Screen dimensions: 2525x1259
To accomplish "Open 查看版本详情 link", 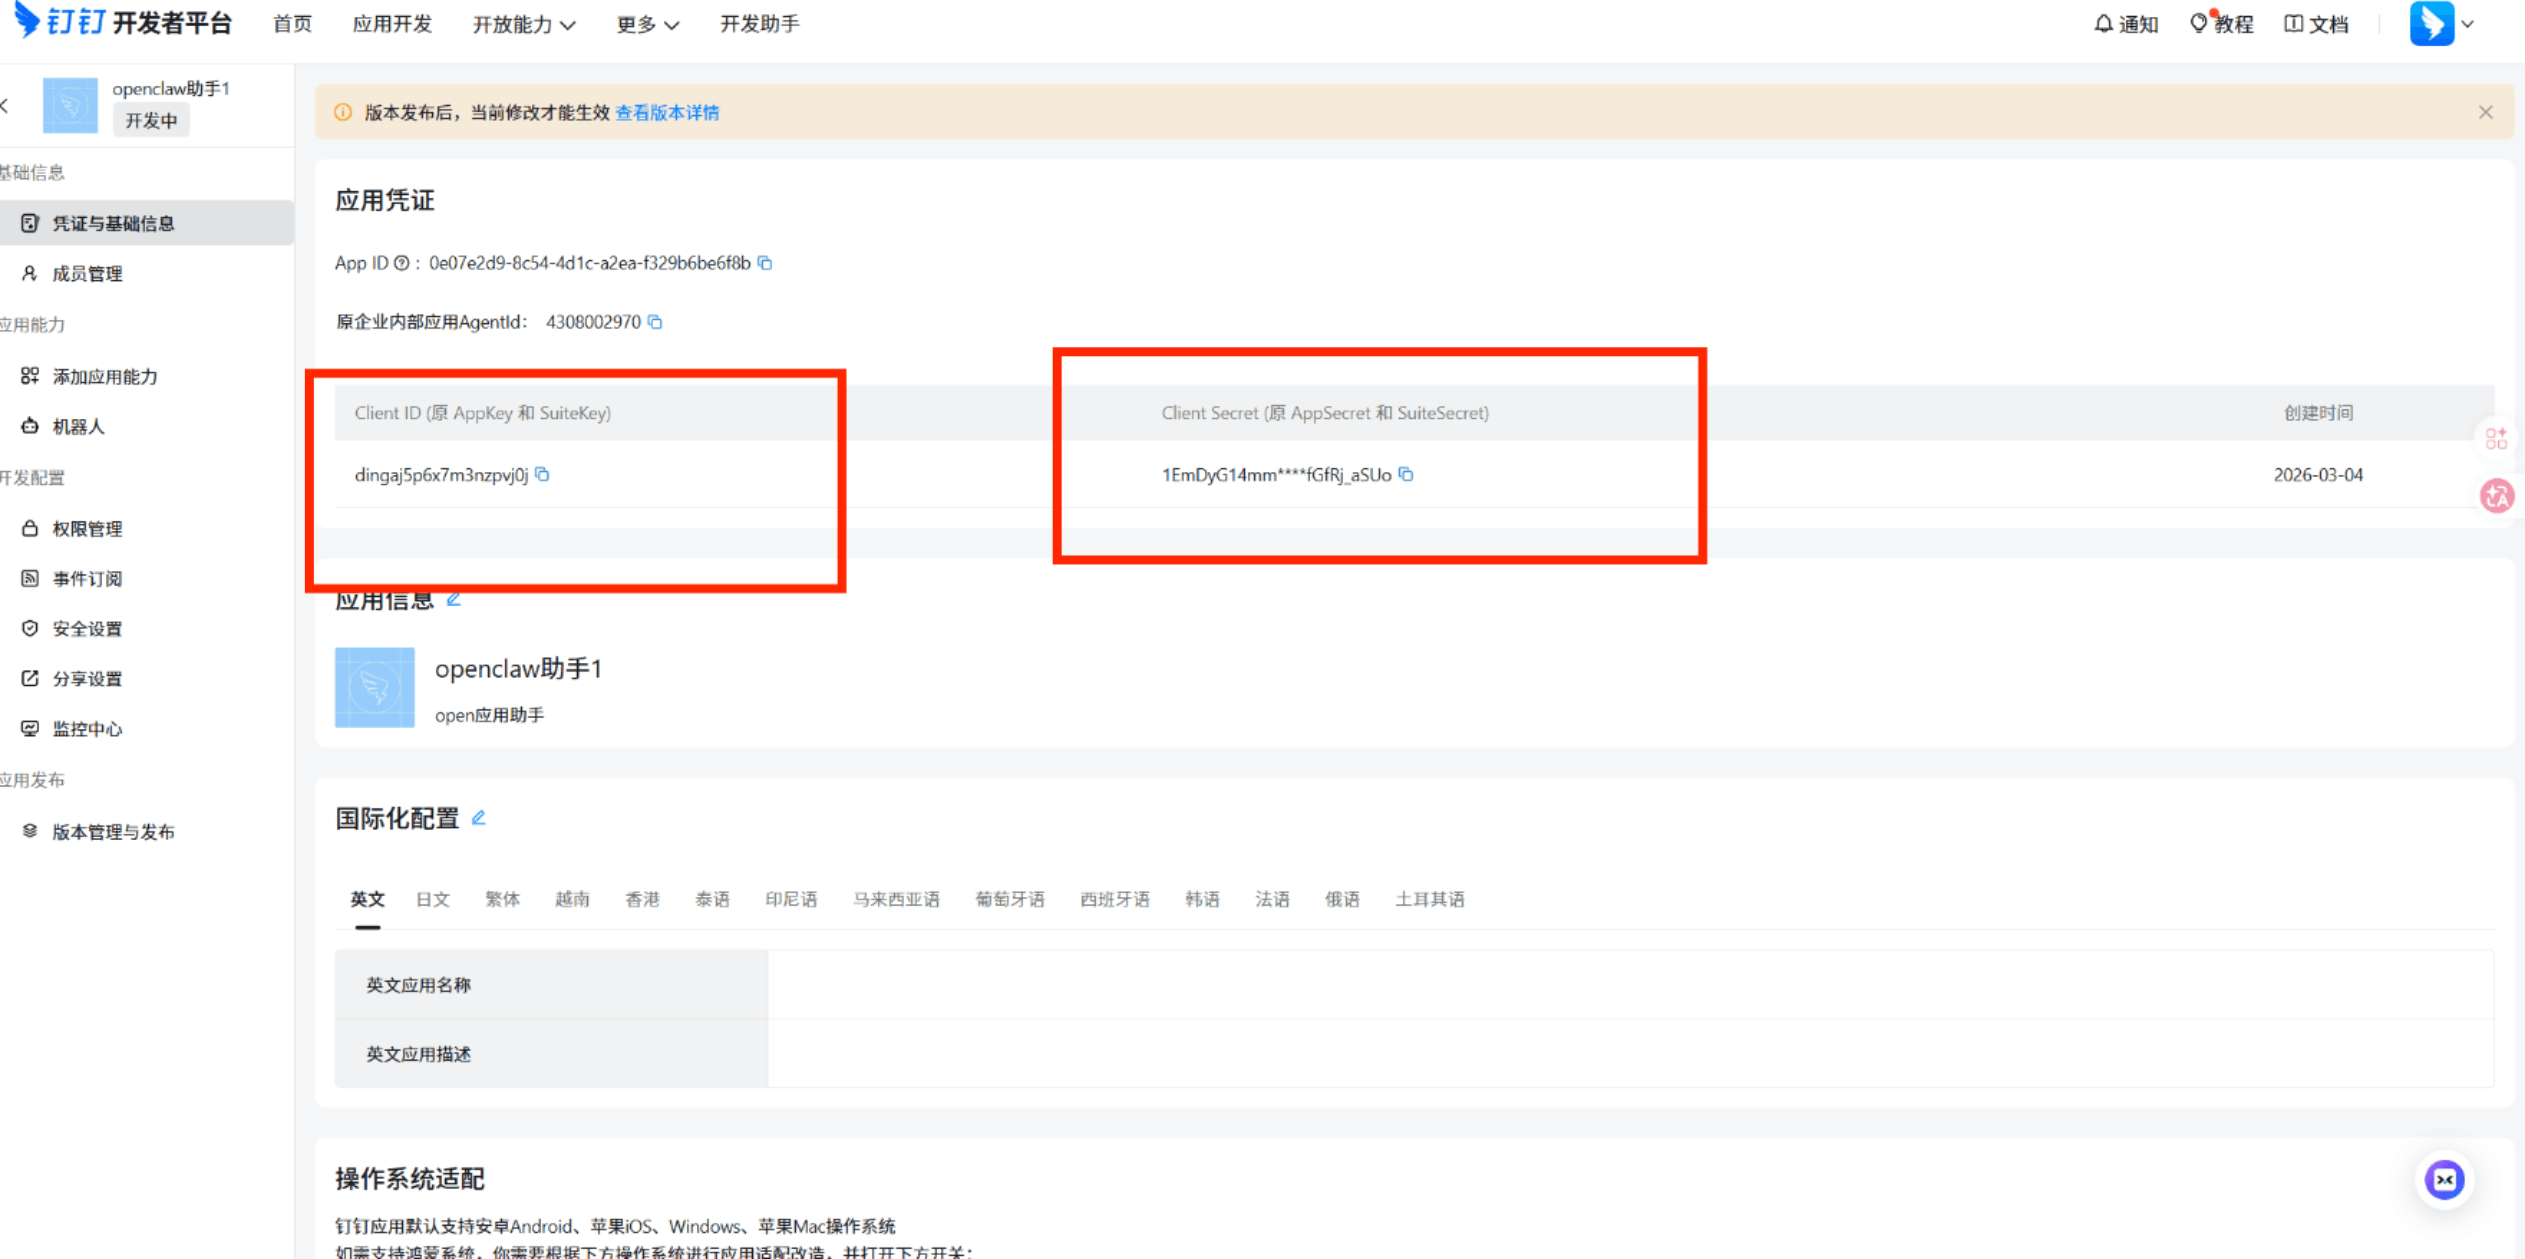I will coord(667,112).
